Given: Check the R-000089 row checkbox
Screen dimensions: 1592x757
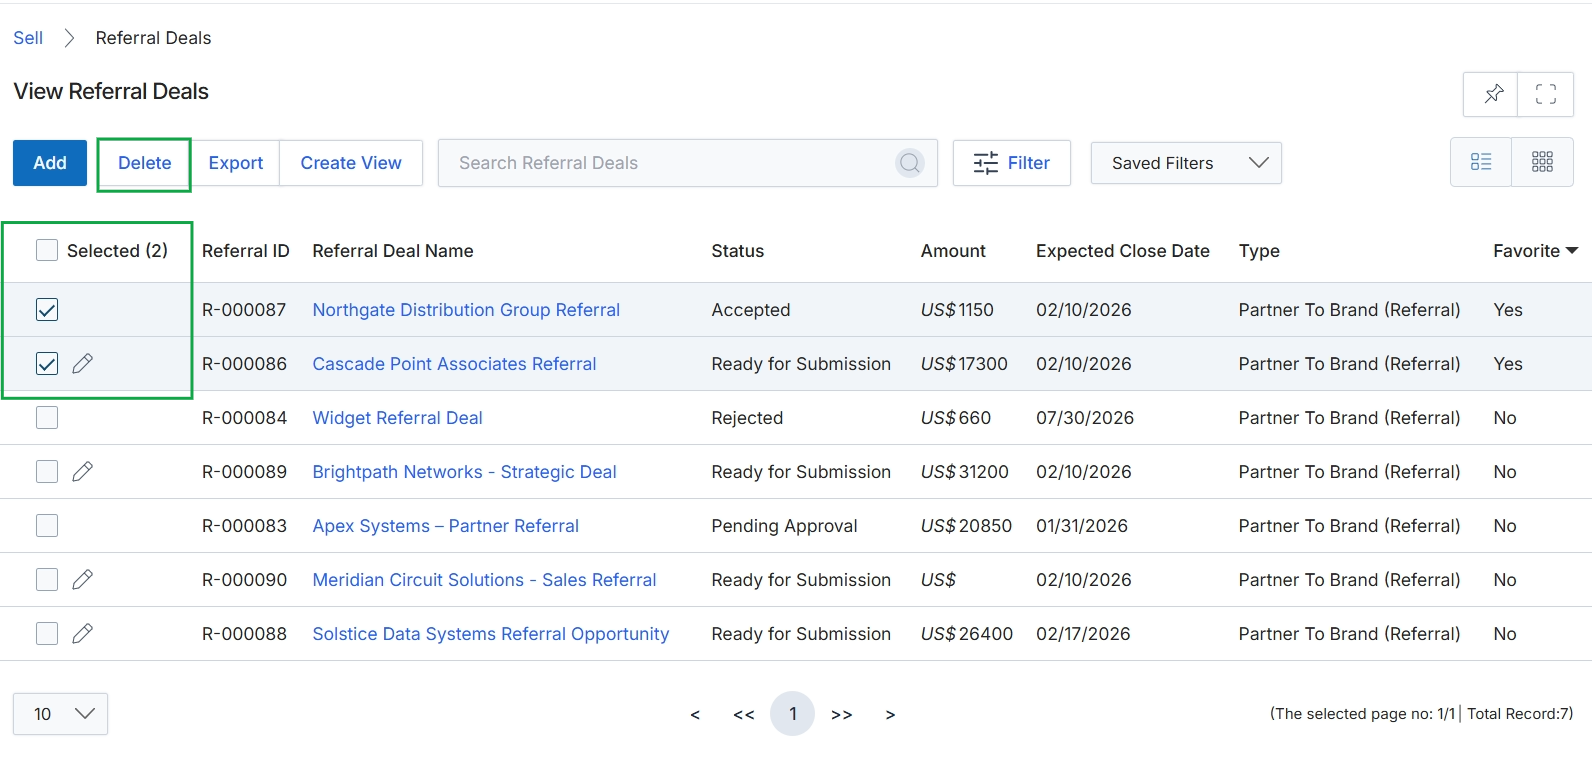Looking at the screenshot, I should click(x=47, y=472).
